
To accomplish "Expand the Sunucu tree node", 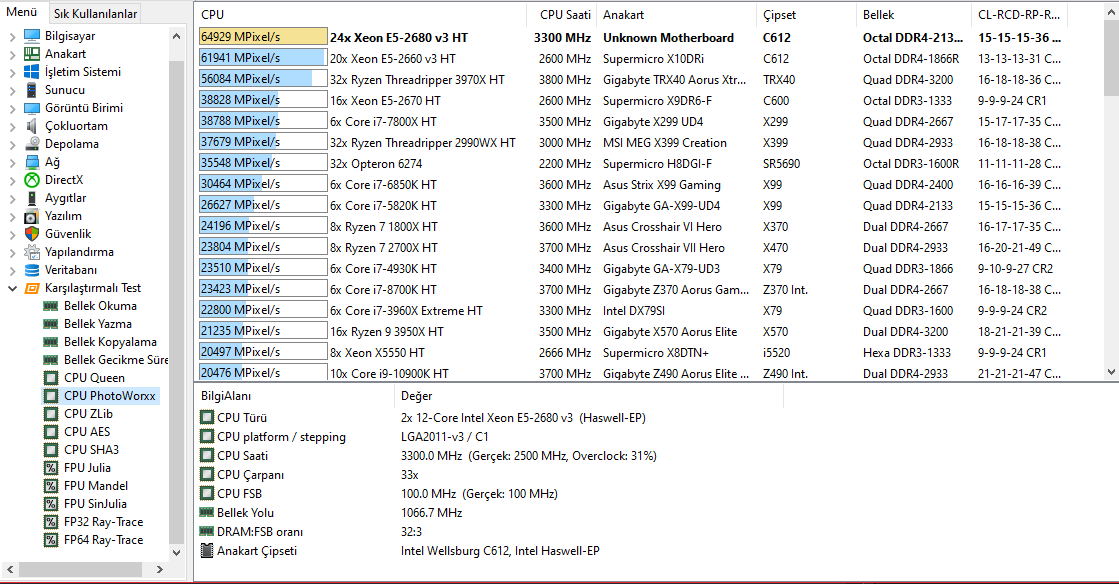I will [x=12, y=90].
